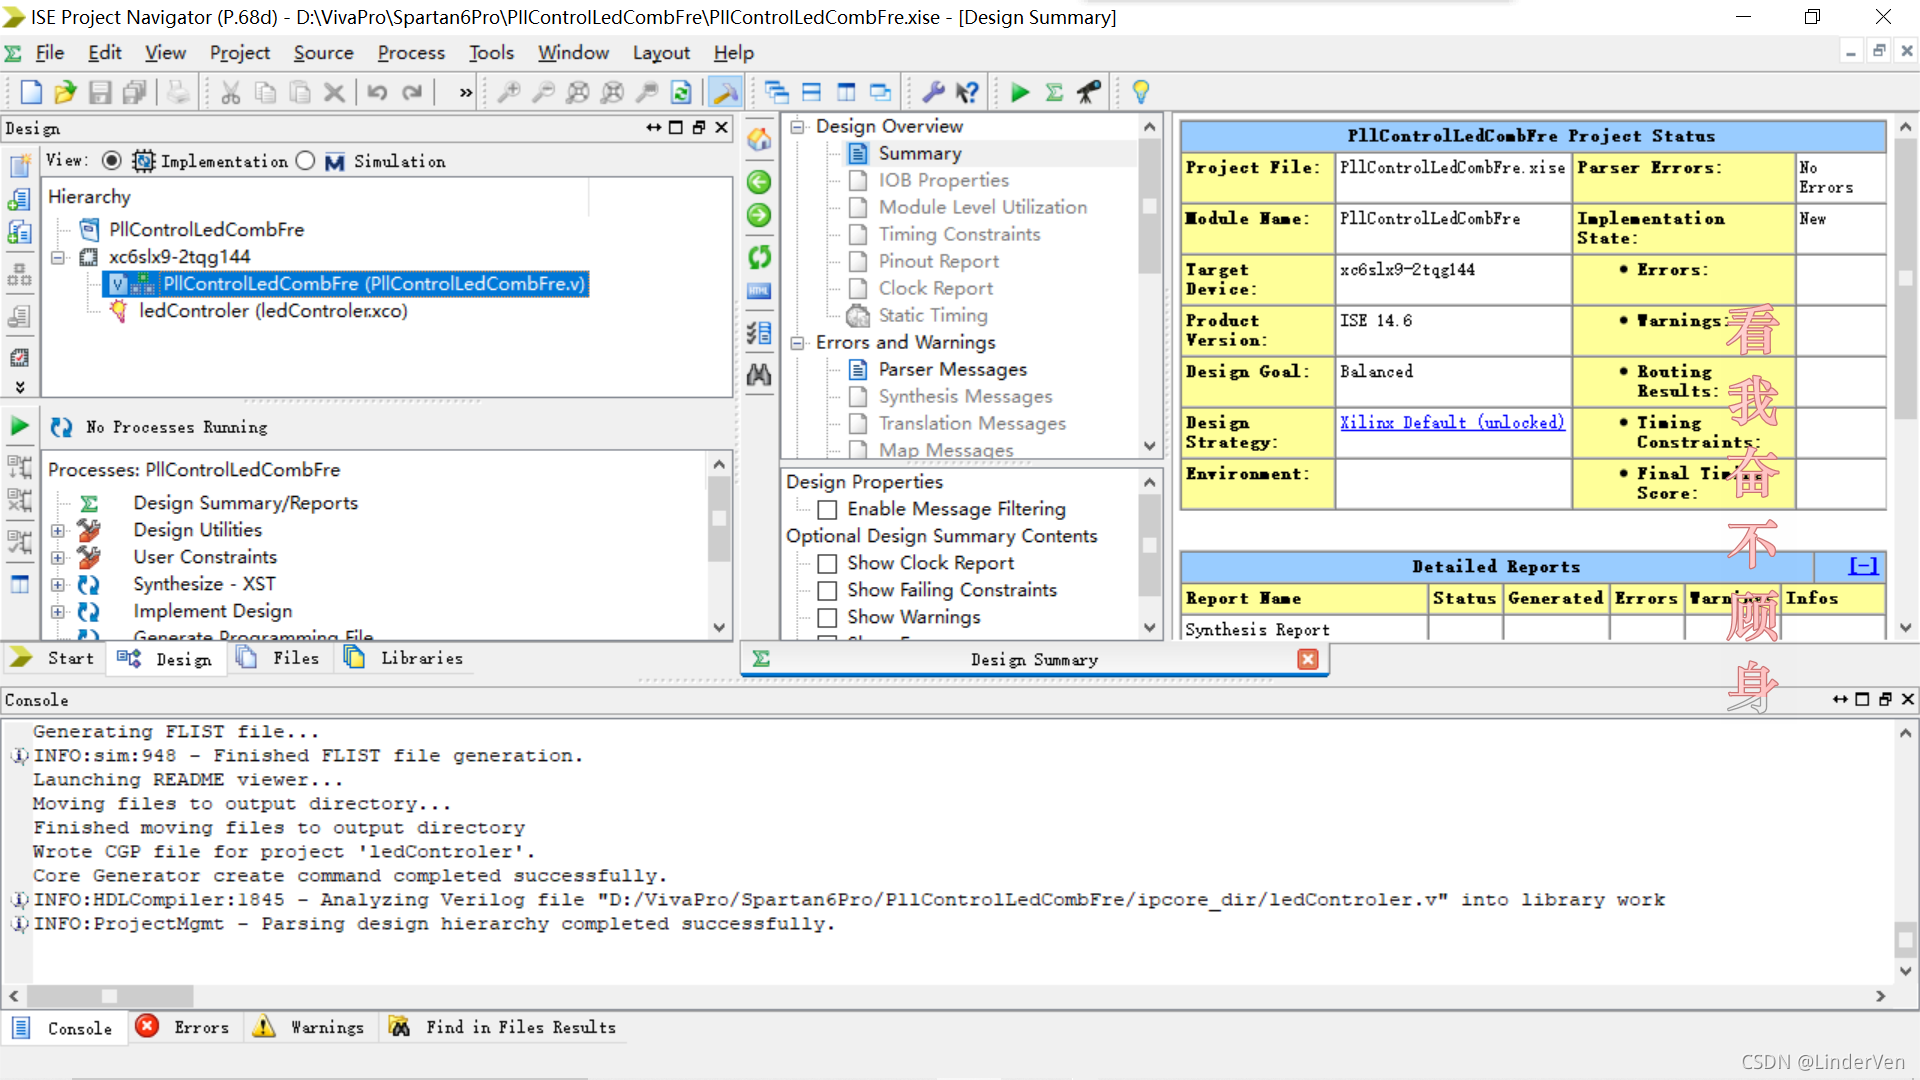Click the Cut scissors toolbar icon
Screen dimensions: 1920x1080
coord(231,93)
